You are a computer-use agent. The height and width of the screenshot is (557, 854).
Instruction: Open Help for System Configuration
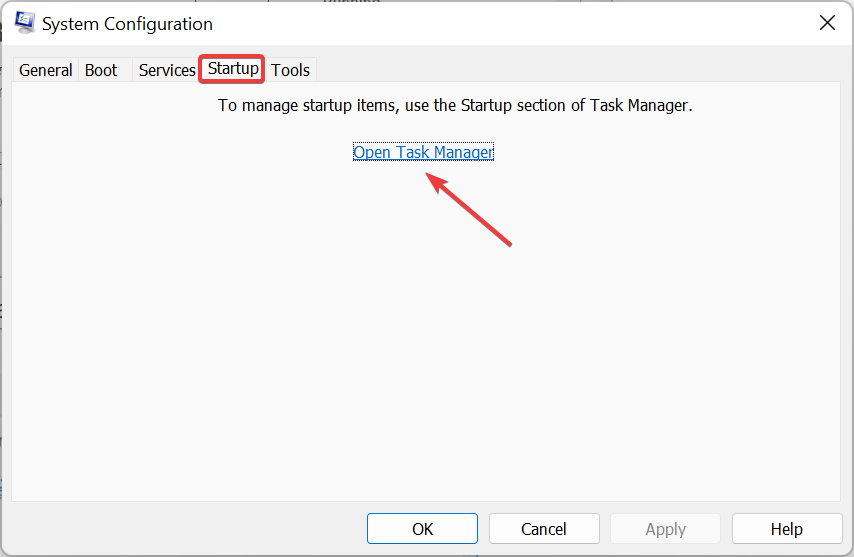click(786, 529)
